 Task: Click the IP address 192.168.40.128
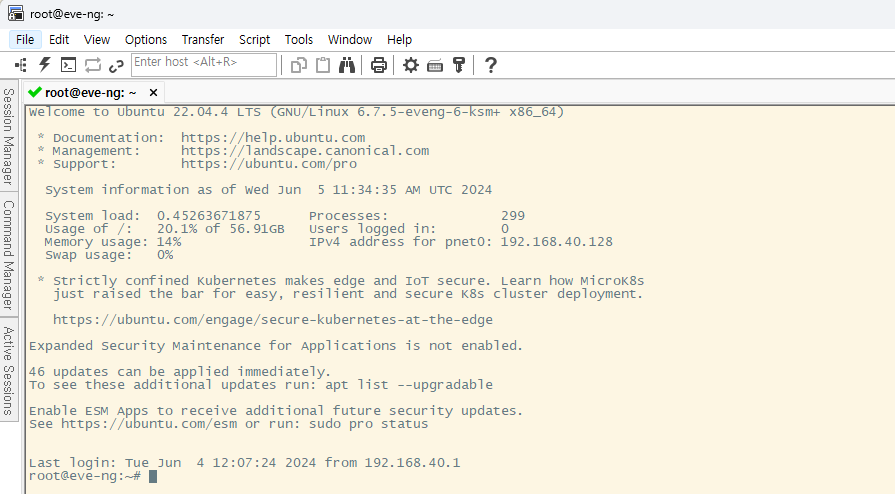click(557, 242)
